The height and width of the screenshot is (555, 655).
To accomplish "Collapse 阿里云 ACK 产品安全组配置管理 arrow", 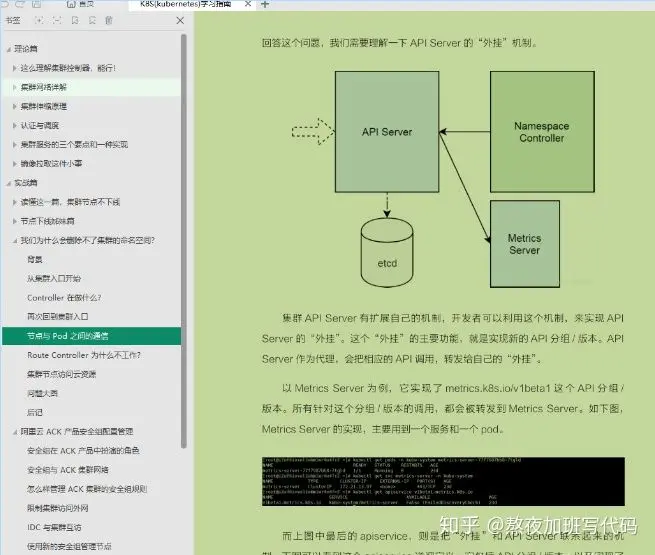I will tap(15, 432).
